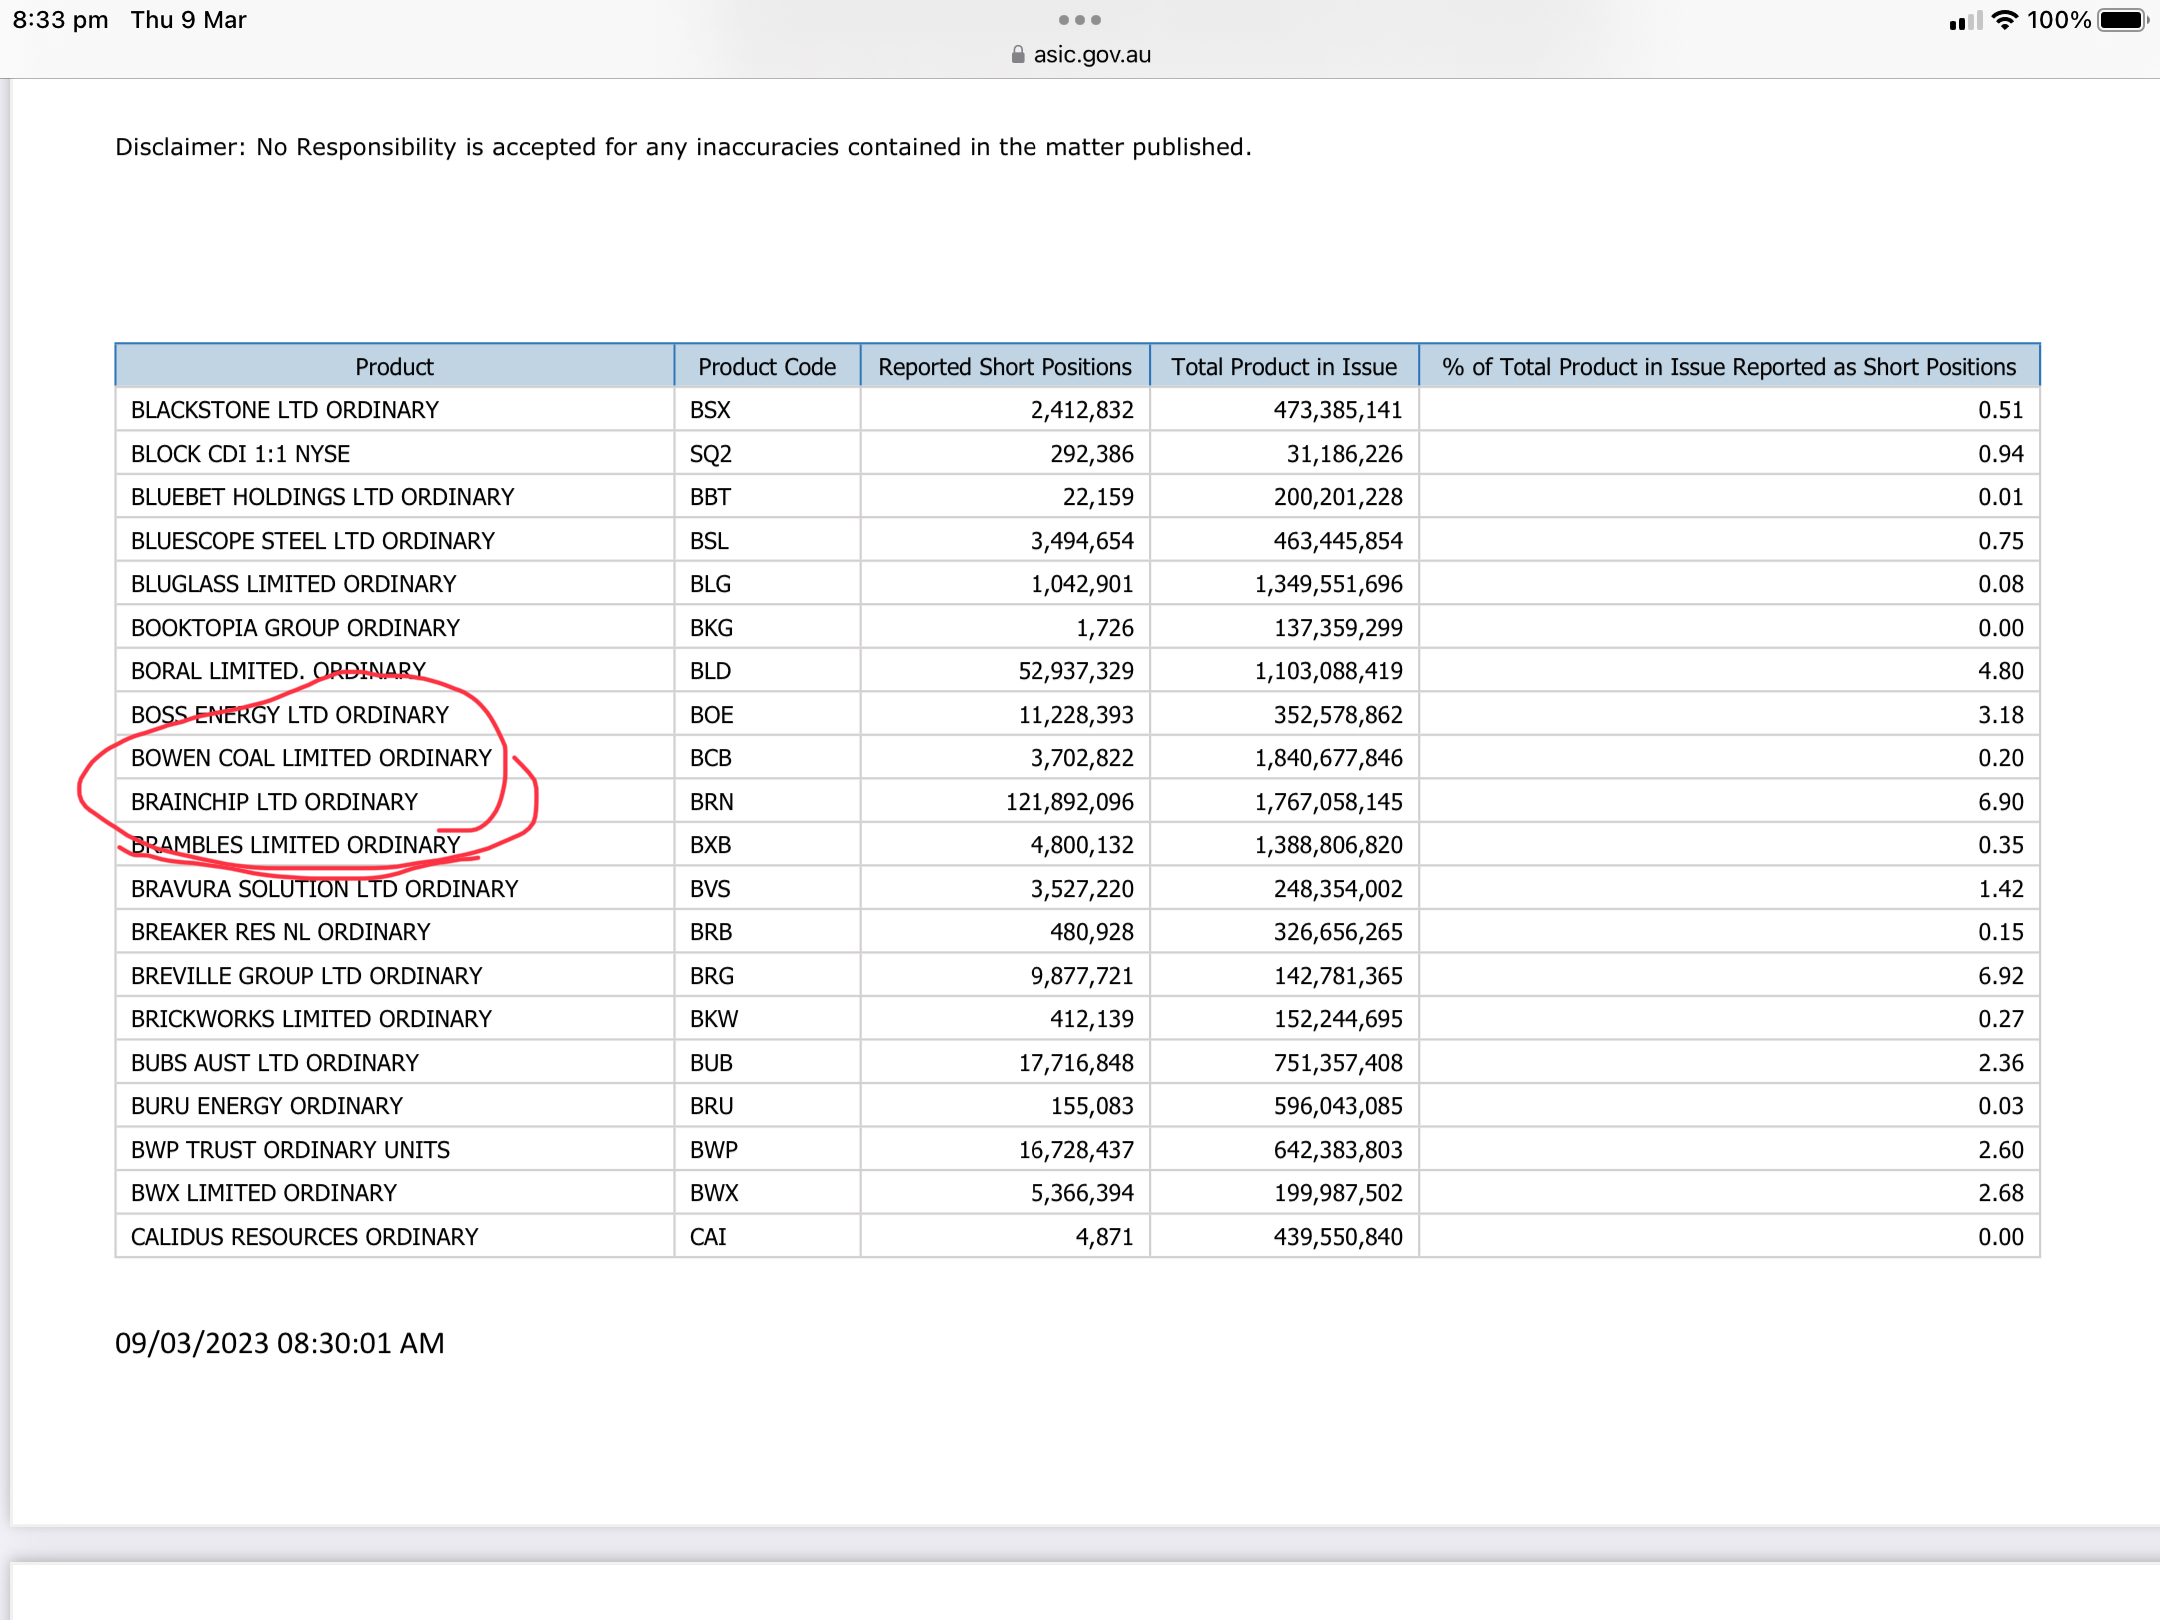Tap the asic.gov.au address bar
Image resolution: width=2160 pixels, height=1620 pixels.
pos(1081,54)
